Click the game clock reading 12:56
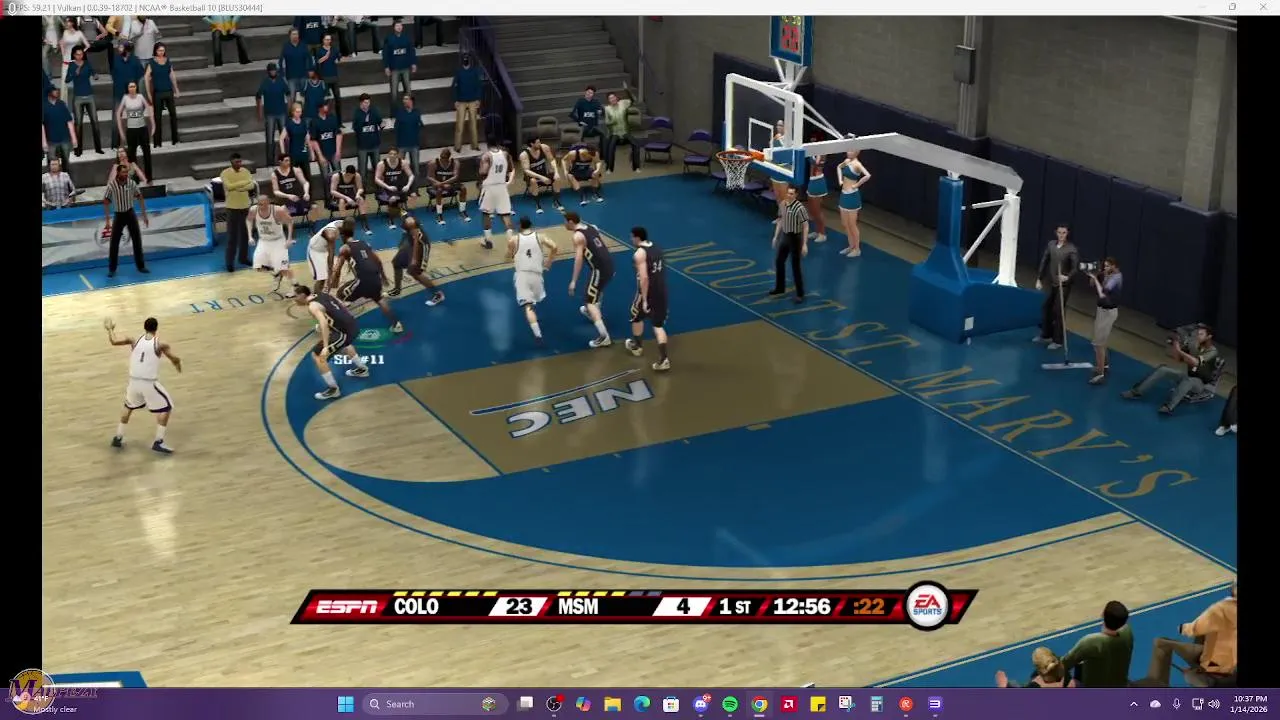This screenshot has height=720, width=1280. [802, 607]
